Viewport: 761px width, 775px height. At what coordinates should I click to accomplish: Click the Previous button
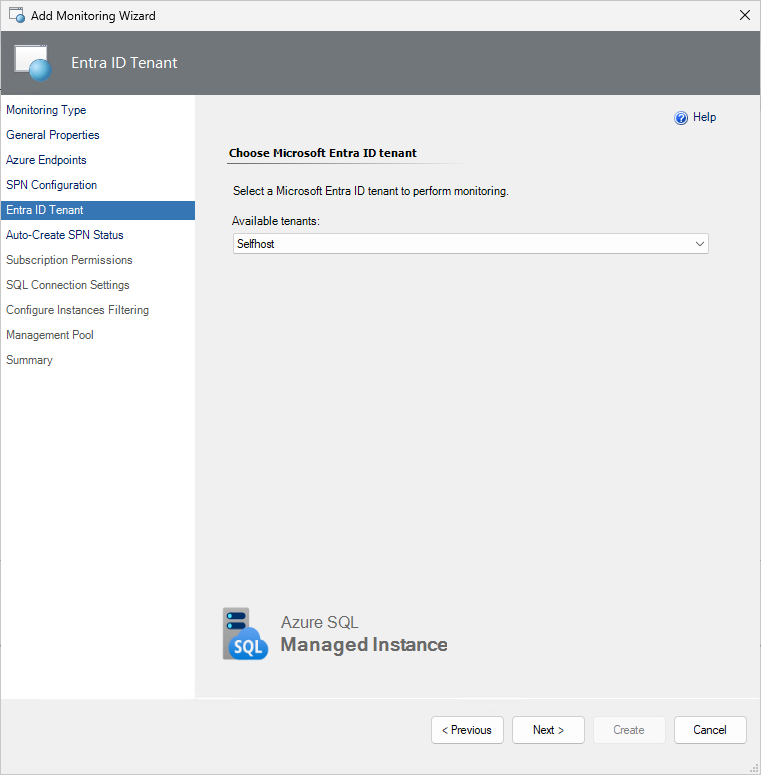pos(467,730)
